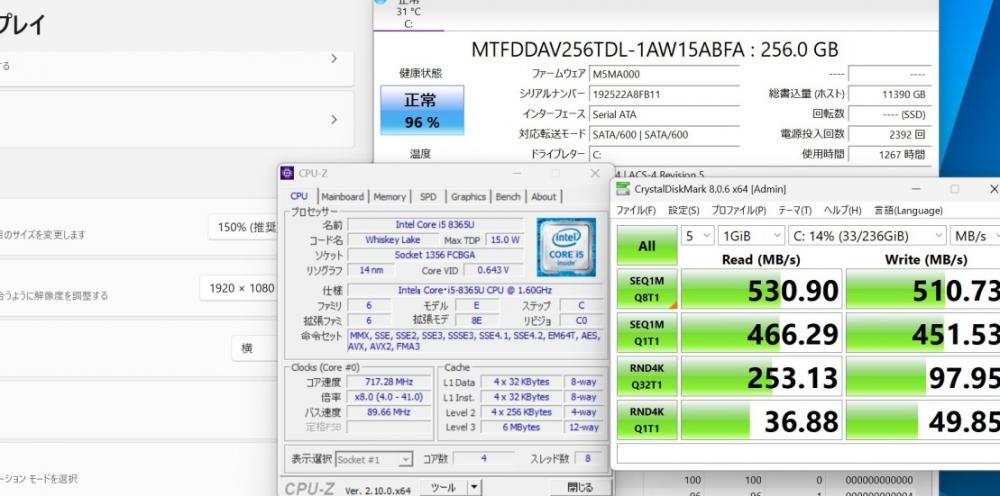Run the RND4K Q1T1 test

(647, 420)
